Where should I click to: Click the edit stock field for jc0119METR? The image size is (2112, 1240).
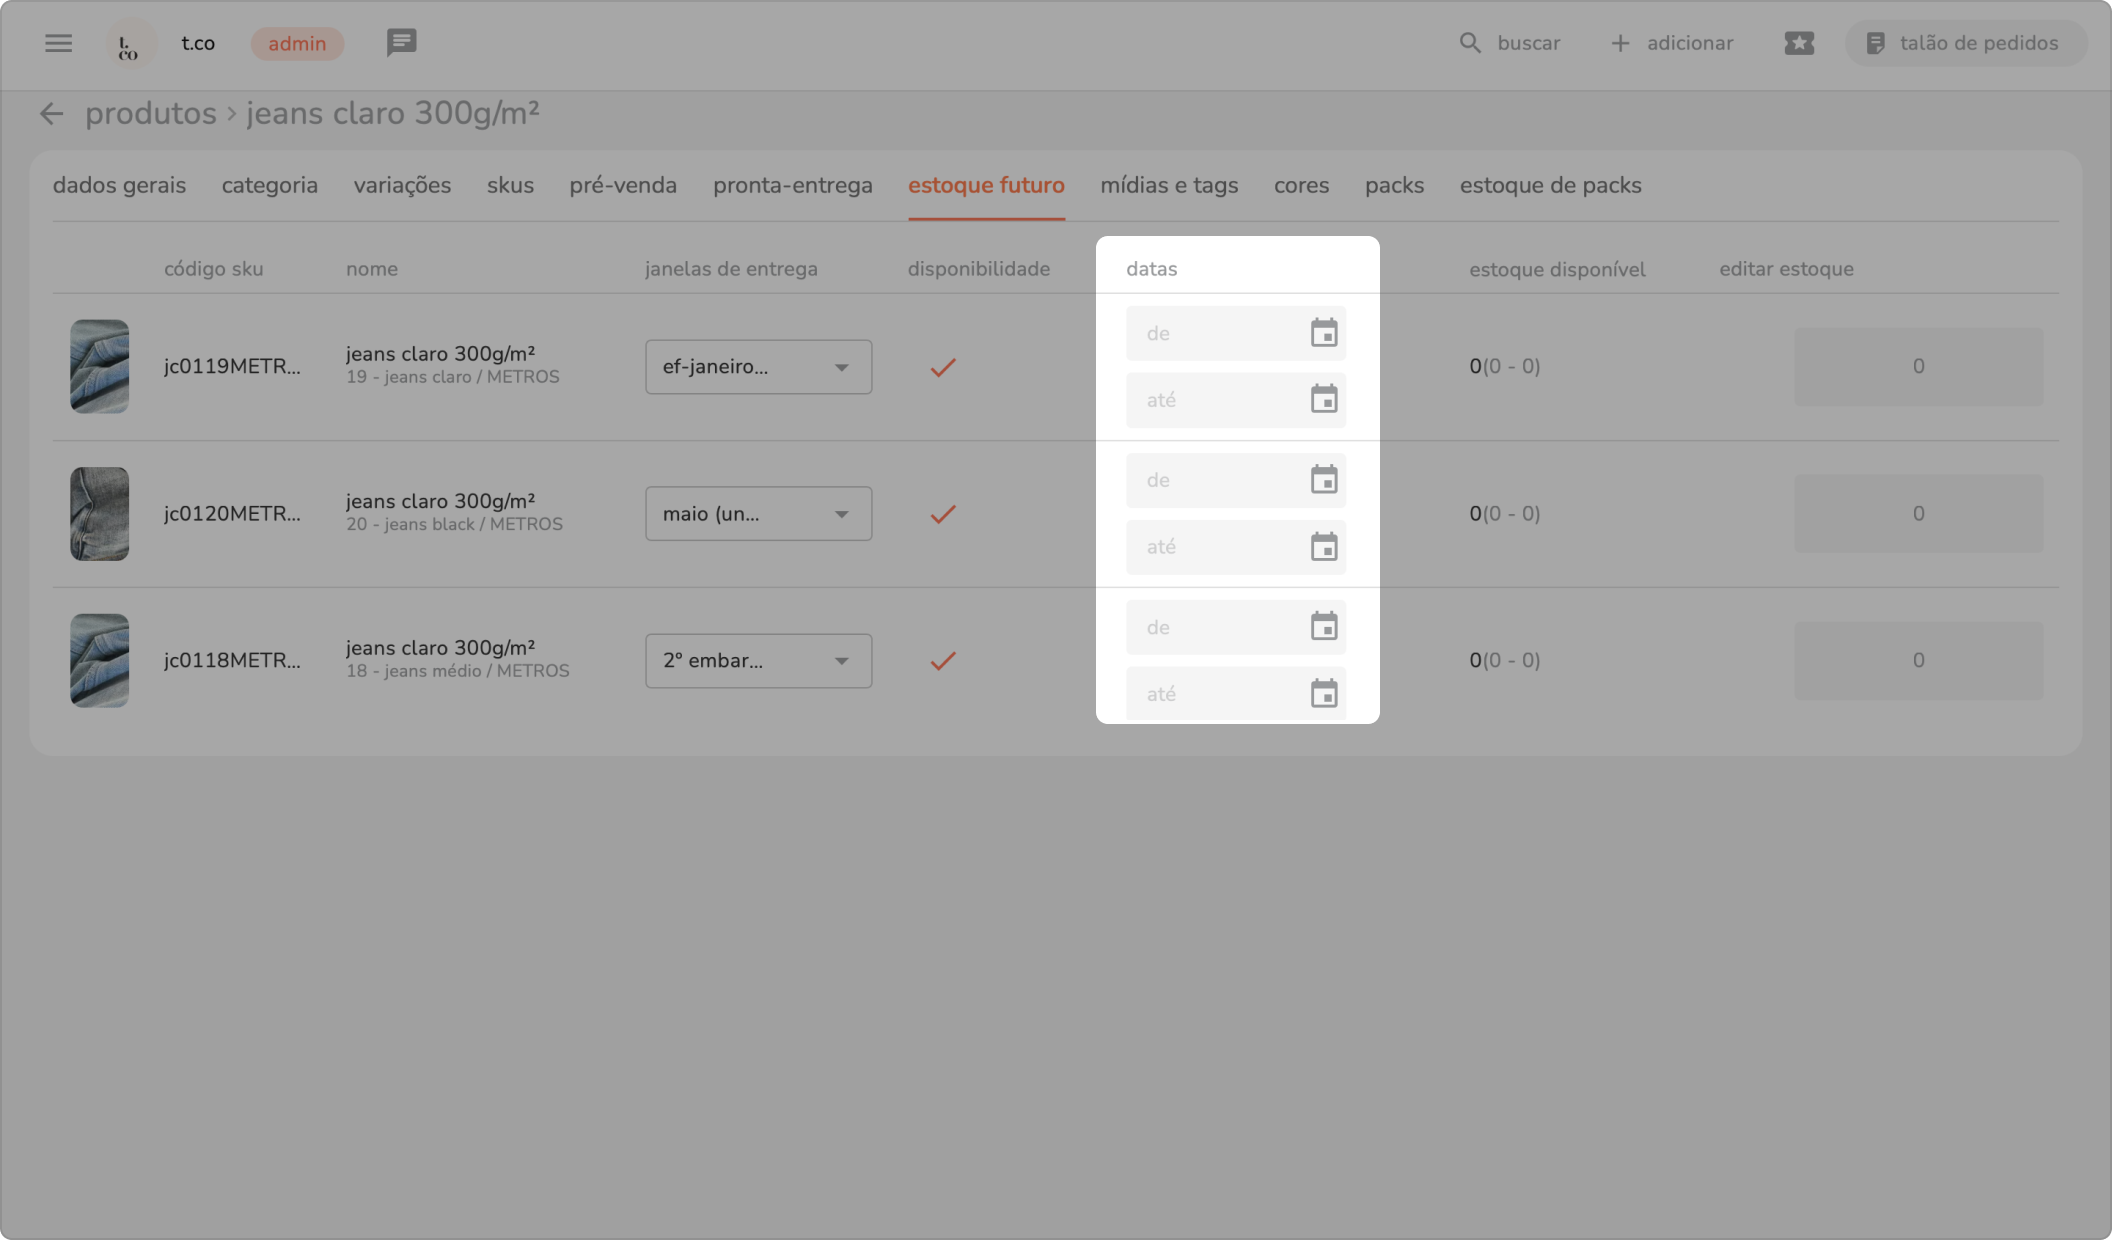click(x=1917, y=367)
